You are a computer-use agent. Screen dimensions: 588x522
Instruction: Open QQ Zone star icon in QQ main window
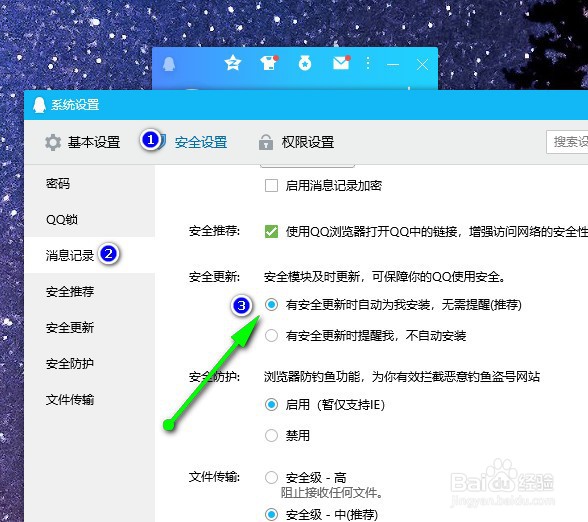coord(233,63)
